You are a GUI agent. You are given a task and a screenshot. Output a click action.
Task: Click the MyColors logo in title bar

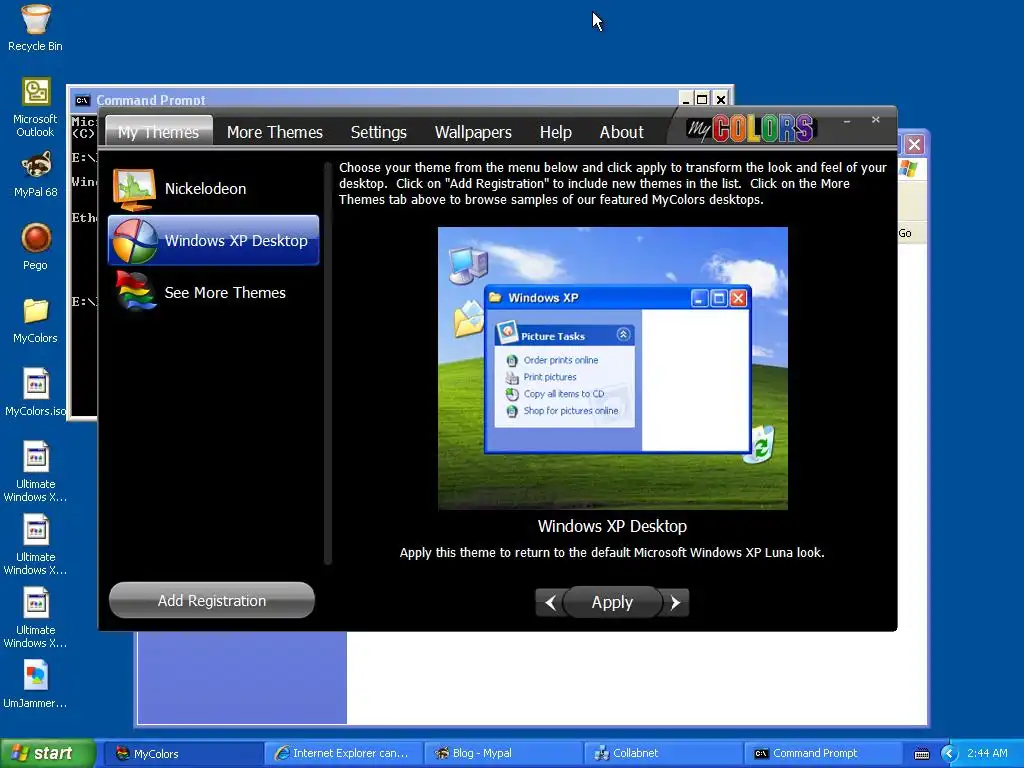pos(750,128)
